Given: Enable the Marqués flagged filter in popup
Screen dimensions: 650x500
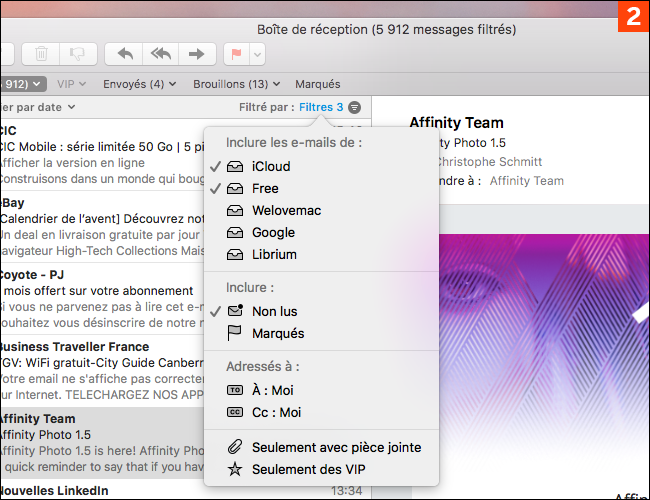Looking at the screenshot, I should (321, 333).
